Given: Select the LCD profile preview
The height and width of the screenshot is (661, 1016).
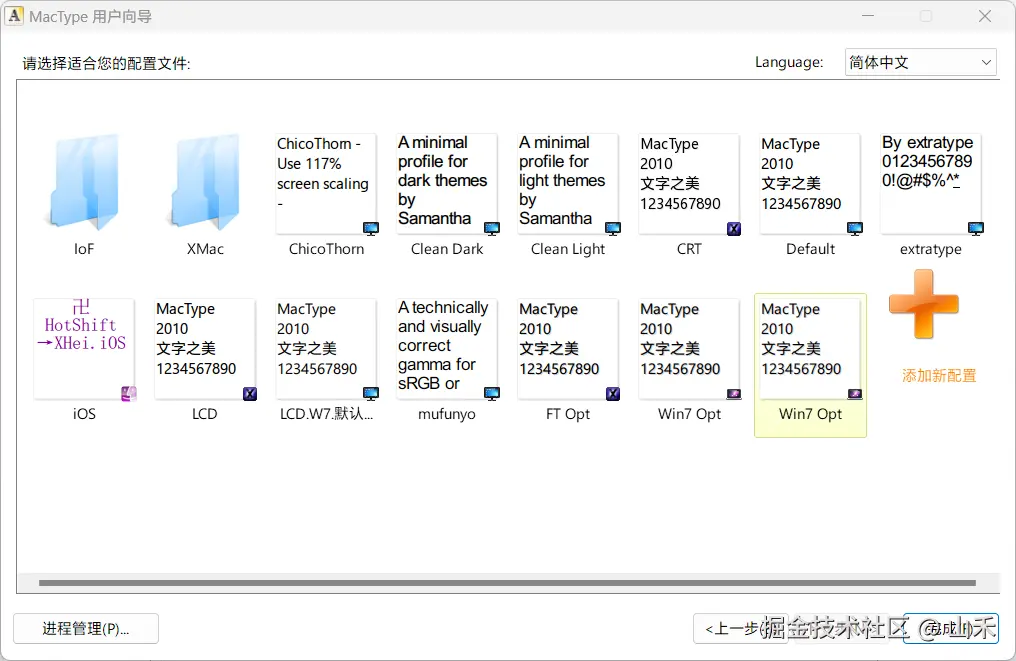Looking at the screenshot, I should pos(205,349).
